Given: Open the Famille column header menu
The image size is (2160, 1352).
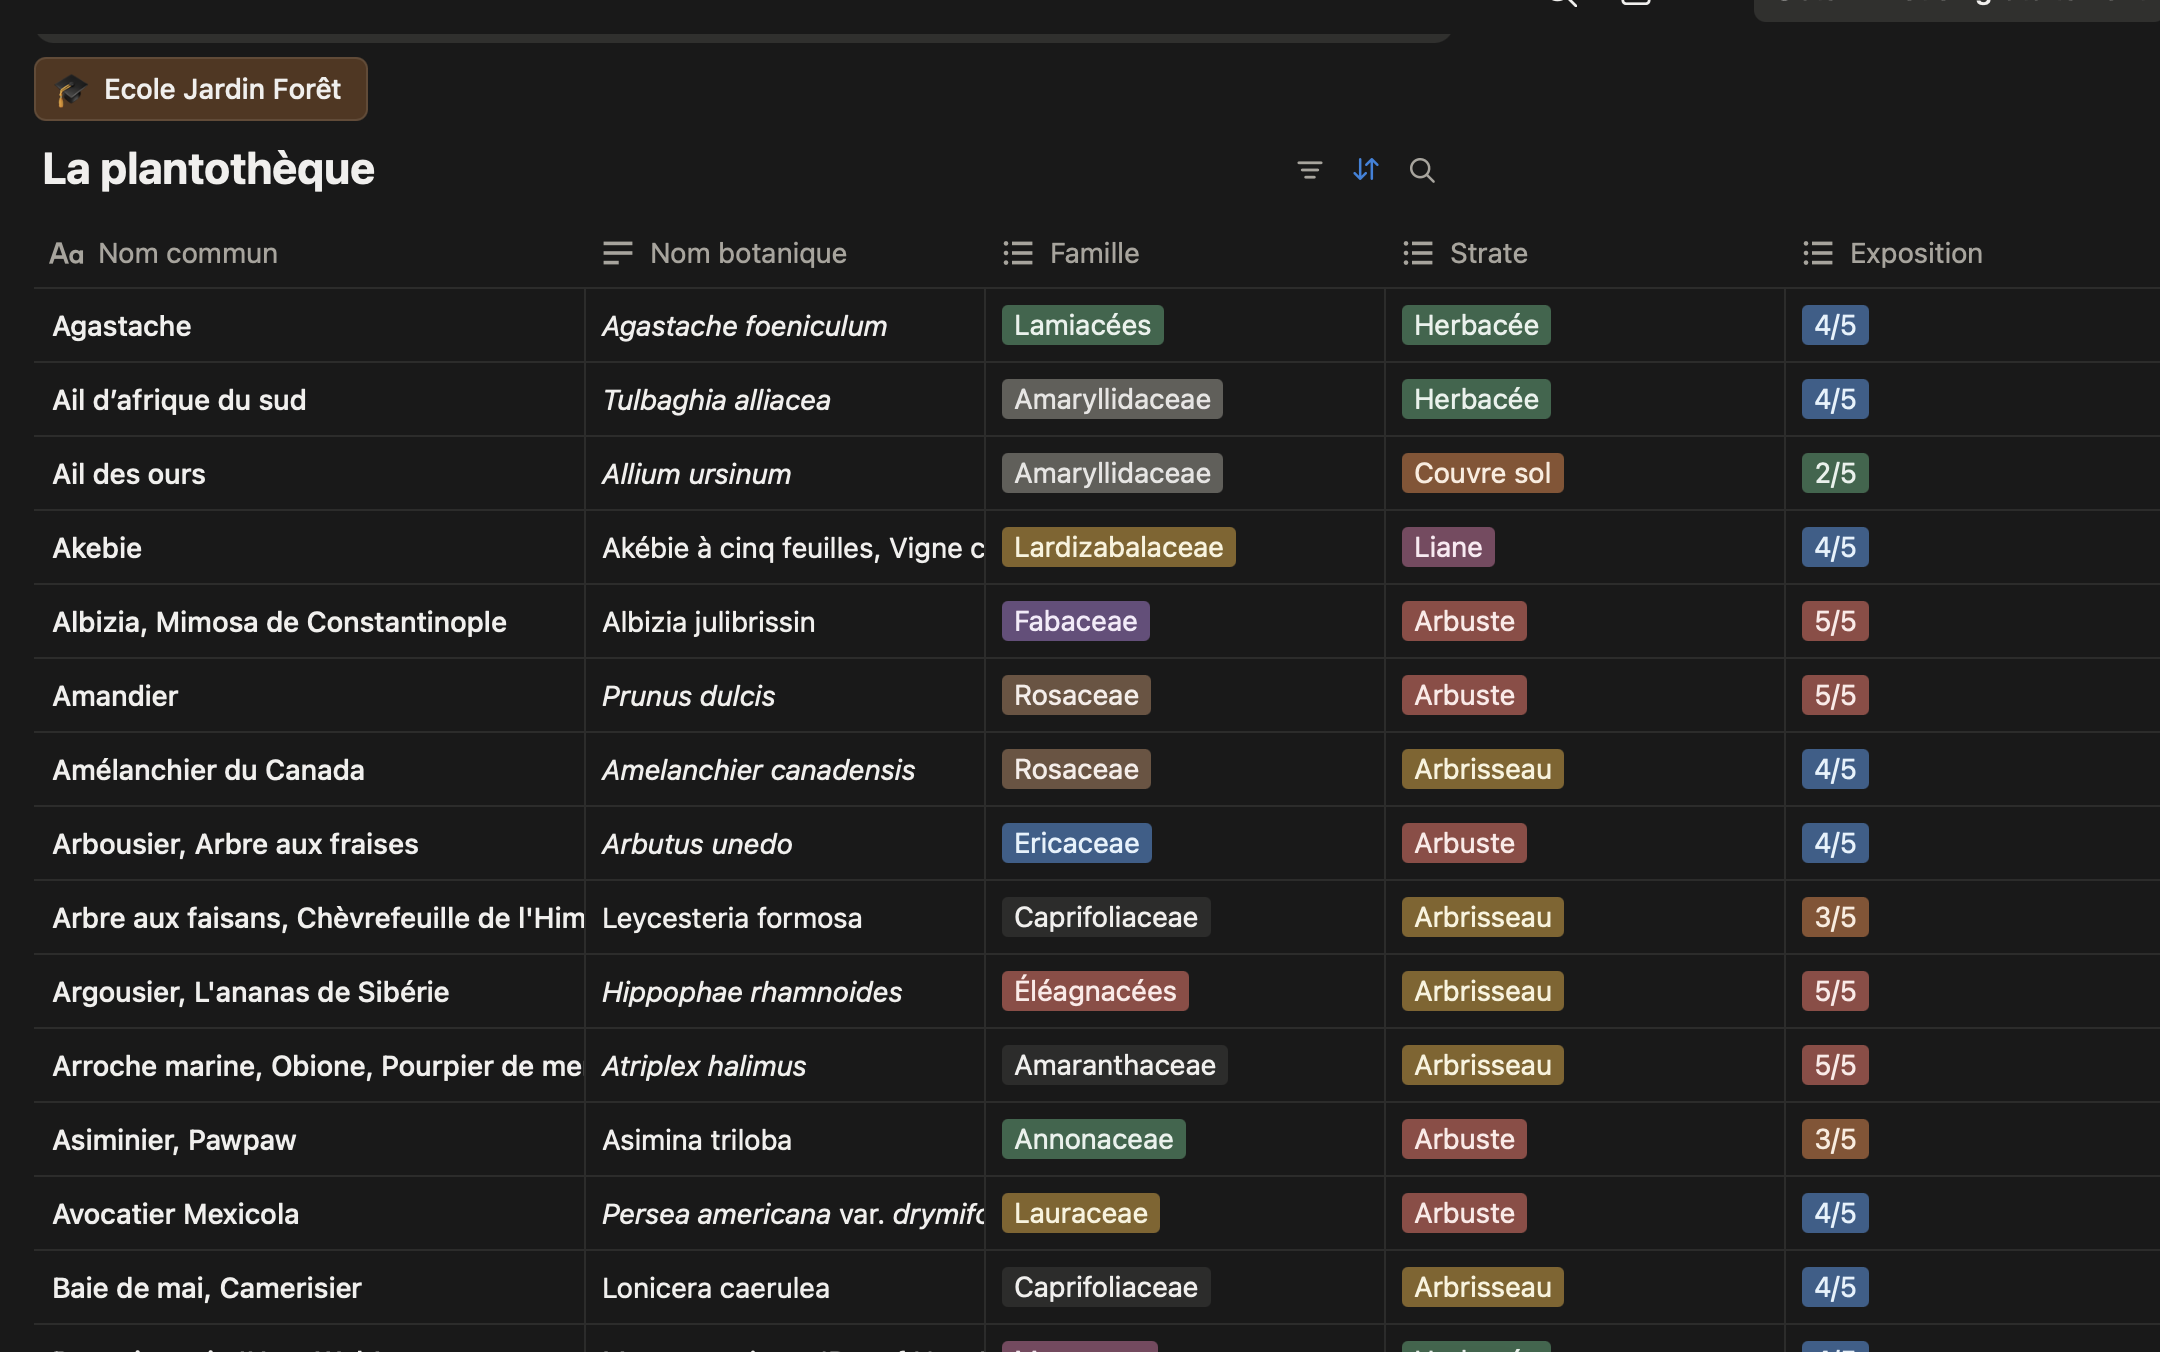Looking at the screenshot, I should tap(1094, 254).
